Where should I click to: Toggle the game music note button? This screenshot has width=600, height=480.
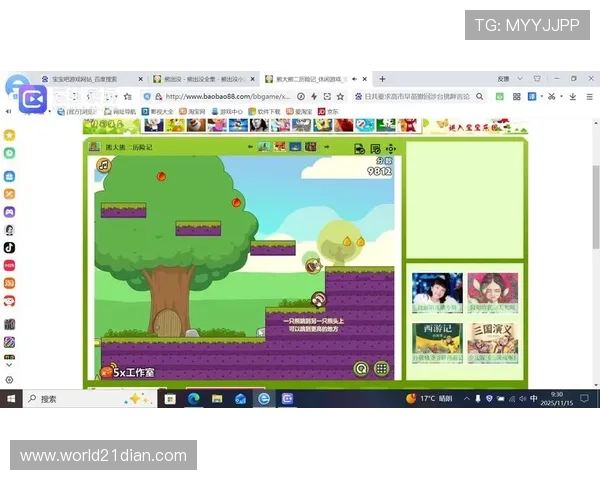point(104,166)
